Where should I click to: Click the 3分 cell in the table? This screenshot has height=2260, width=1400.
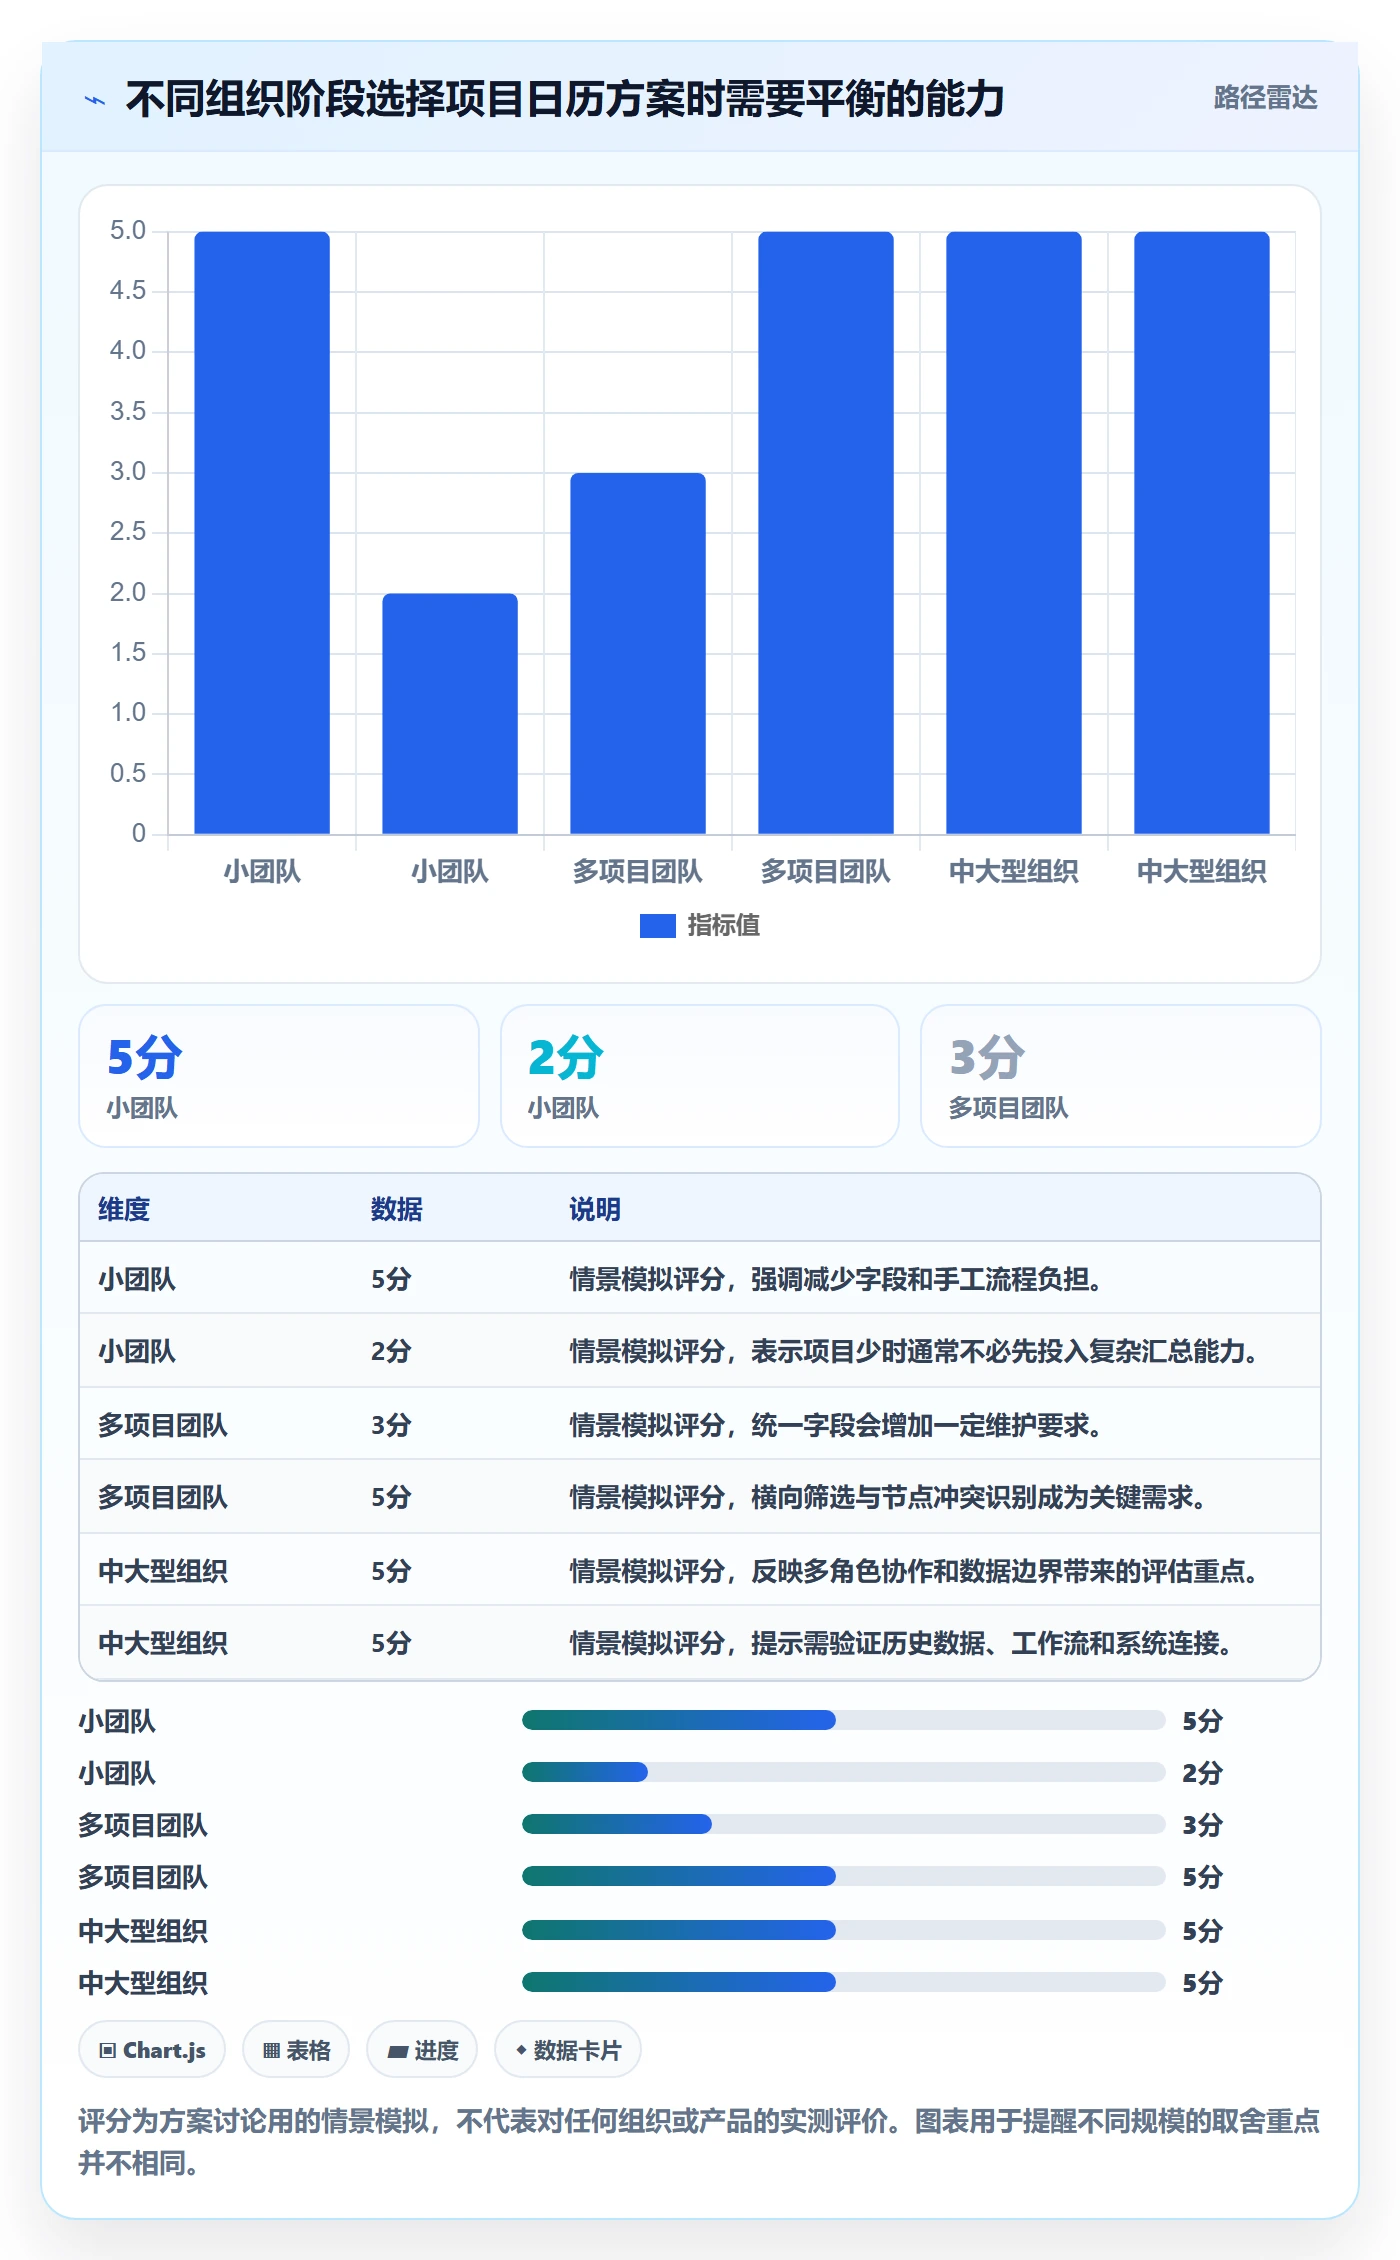[x=391, y=1425]
